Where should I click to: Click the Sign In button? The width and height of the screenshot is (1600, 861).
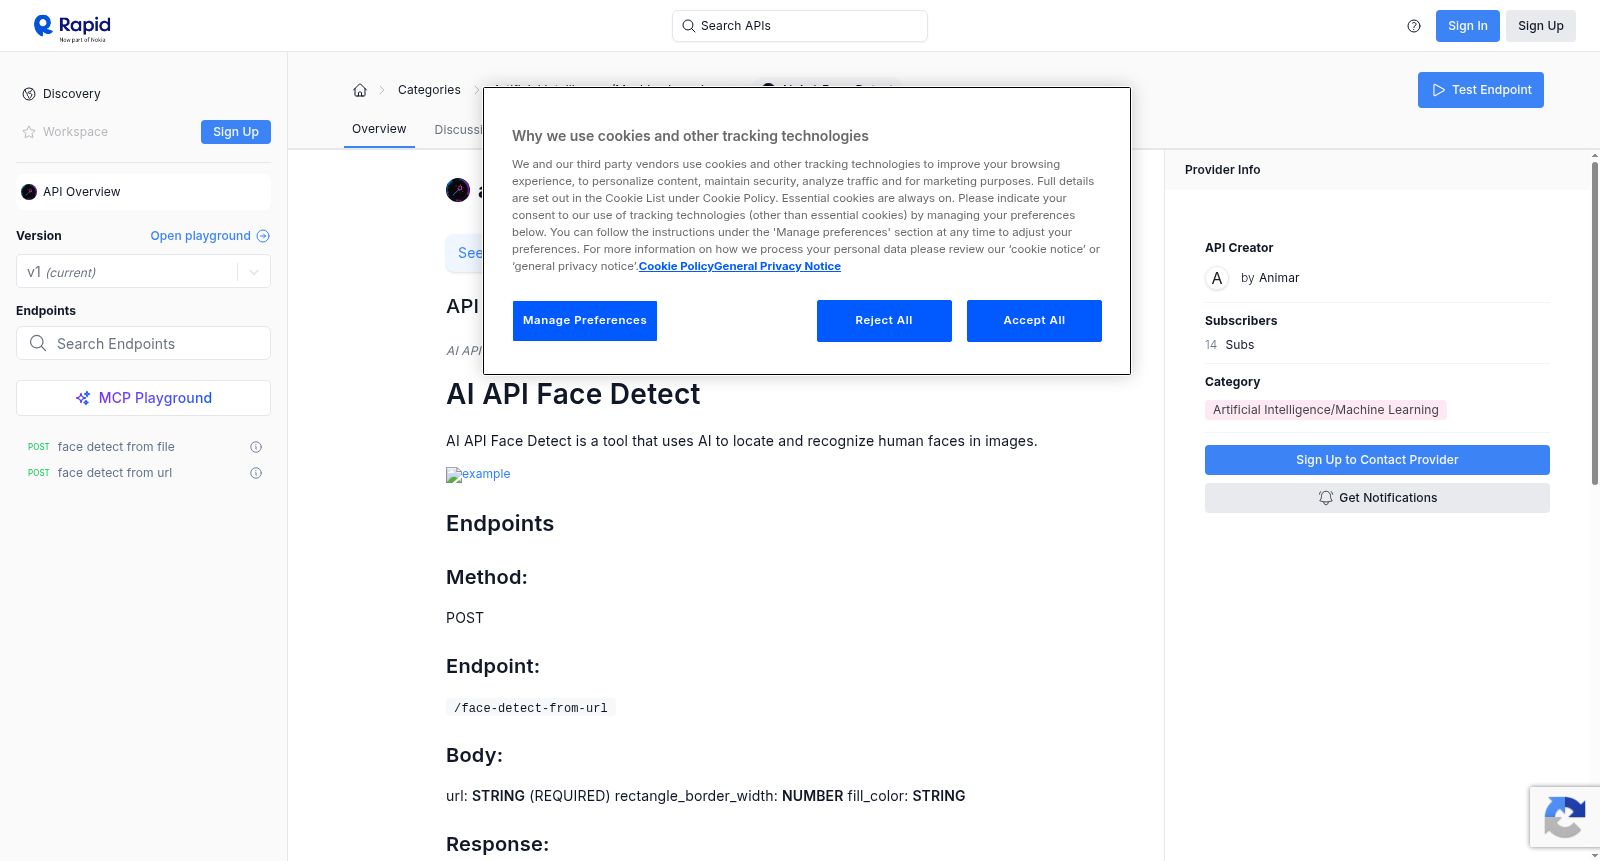[x=1468, y=26]
